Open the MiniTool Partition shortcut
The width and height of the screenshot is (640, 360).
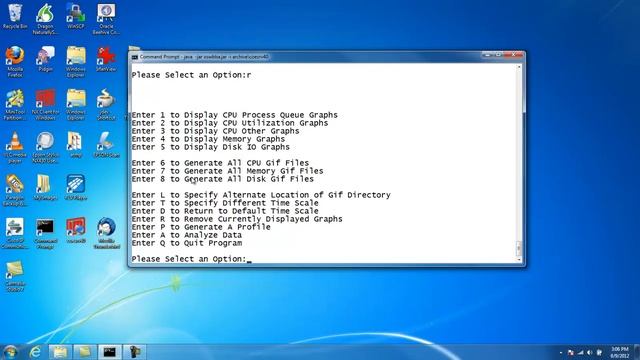15,105
